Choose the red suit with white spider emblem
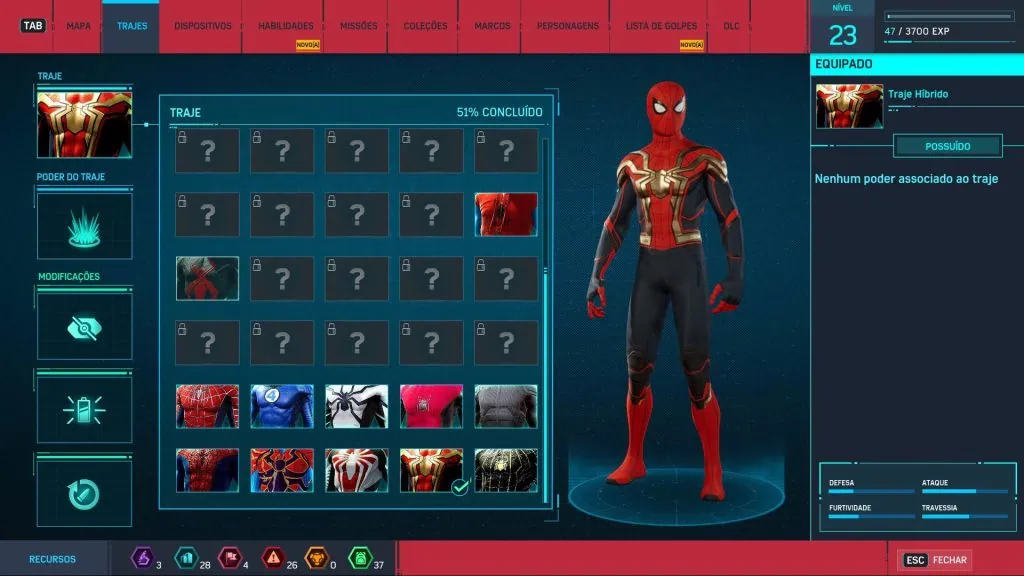Image resolution: width=1024 pixels, height=576 pixels. (357, 470)
